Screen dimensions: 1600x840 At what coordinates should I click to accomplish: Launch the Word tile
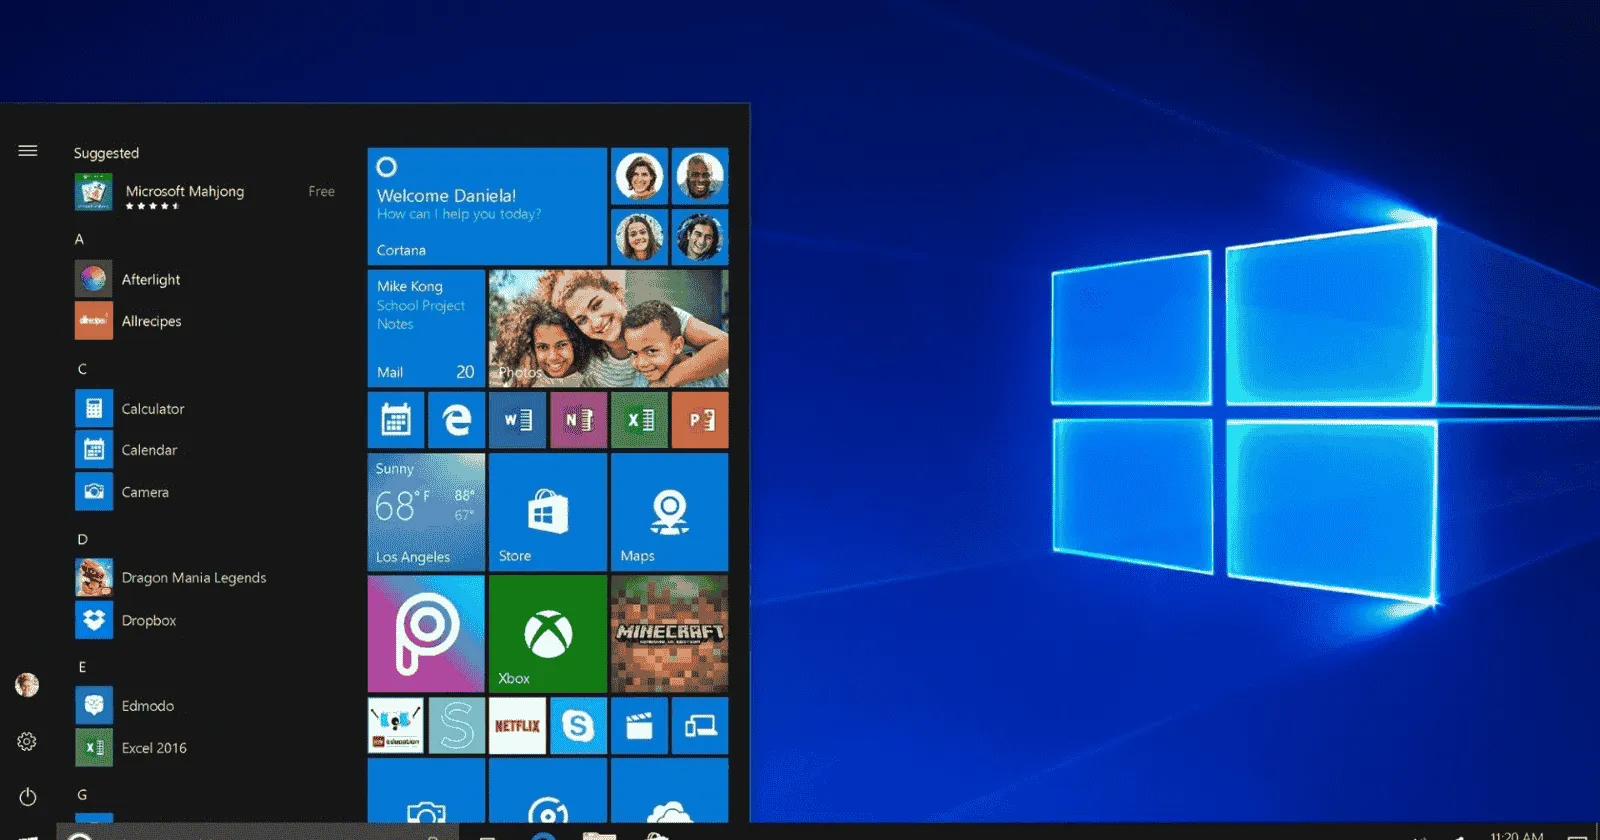pos(517,420)
